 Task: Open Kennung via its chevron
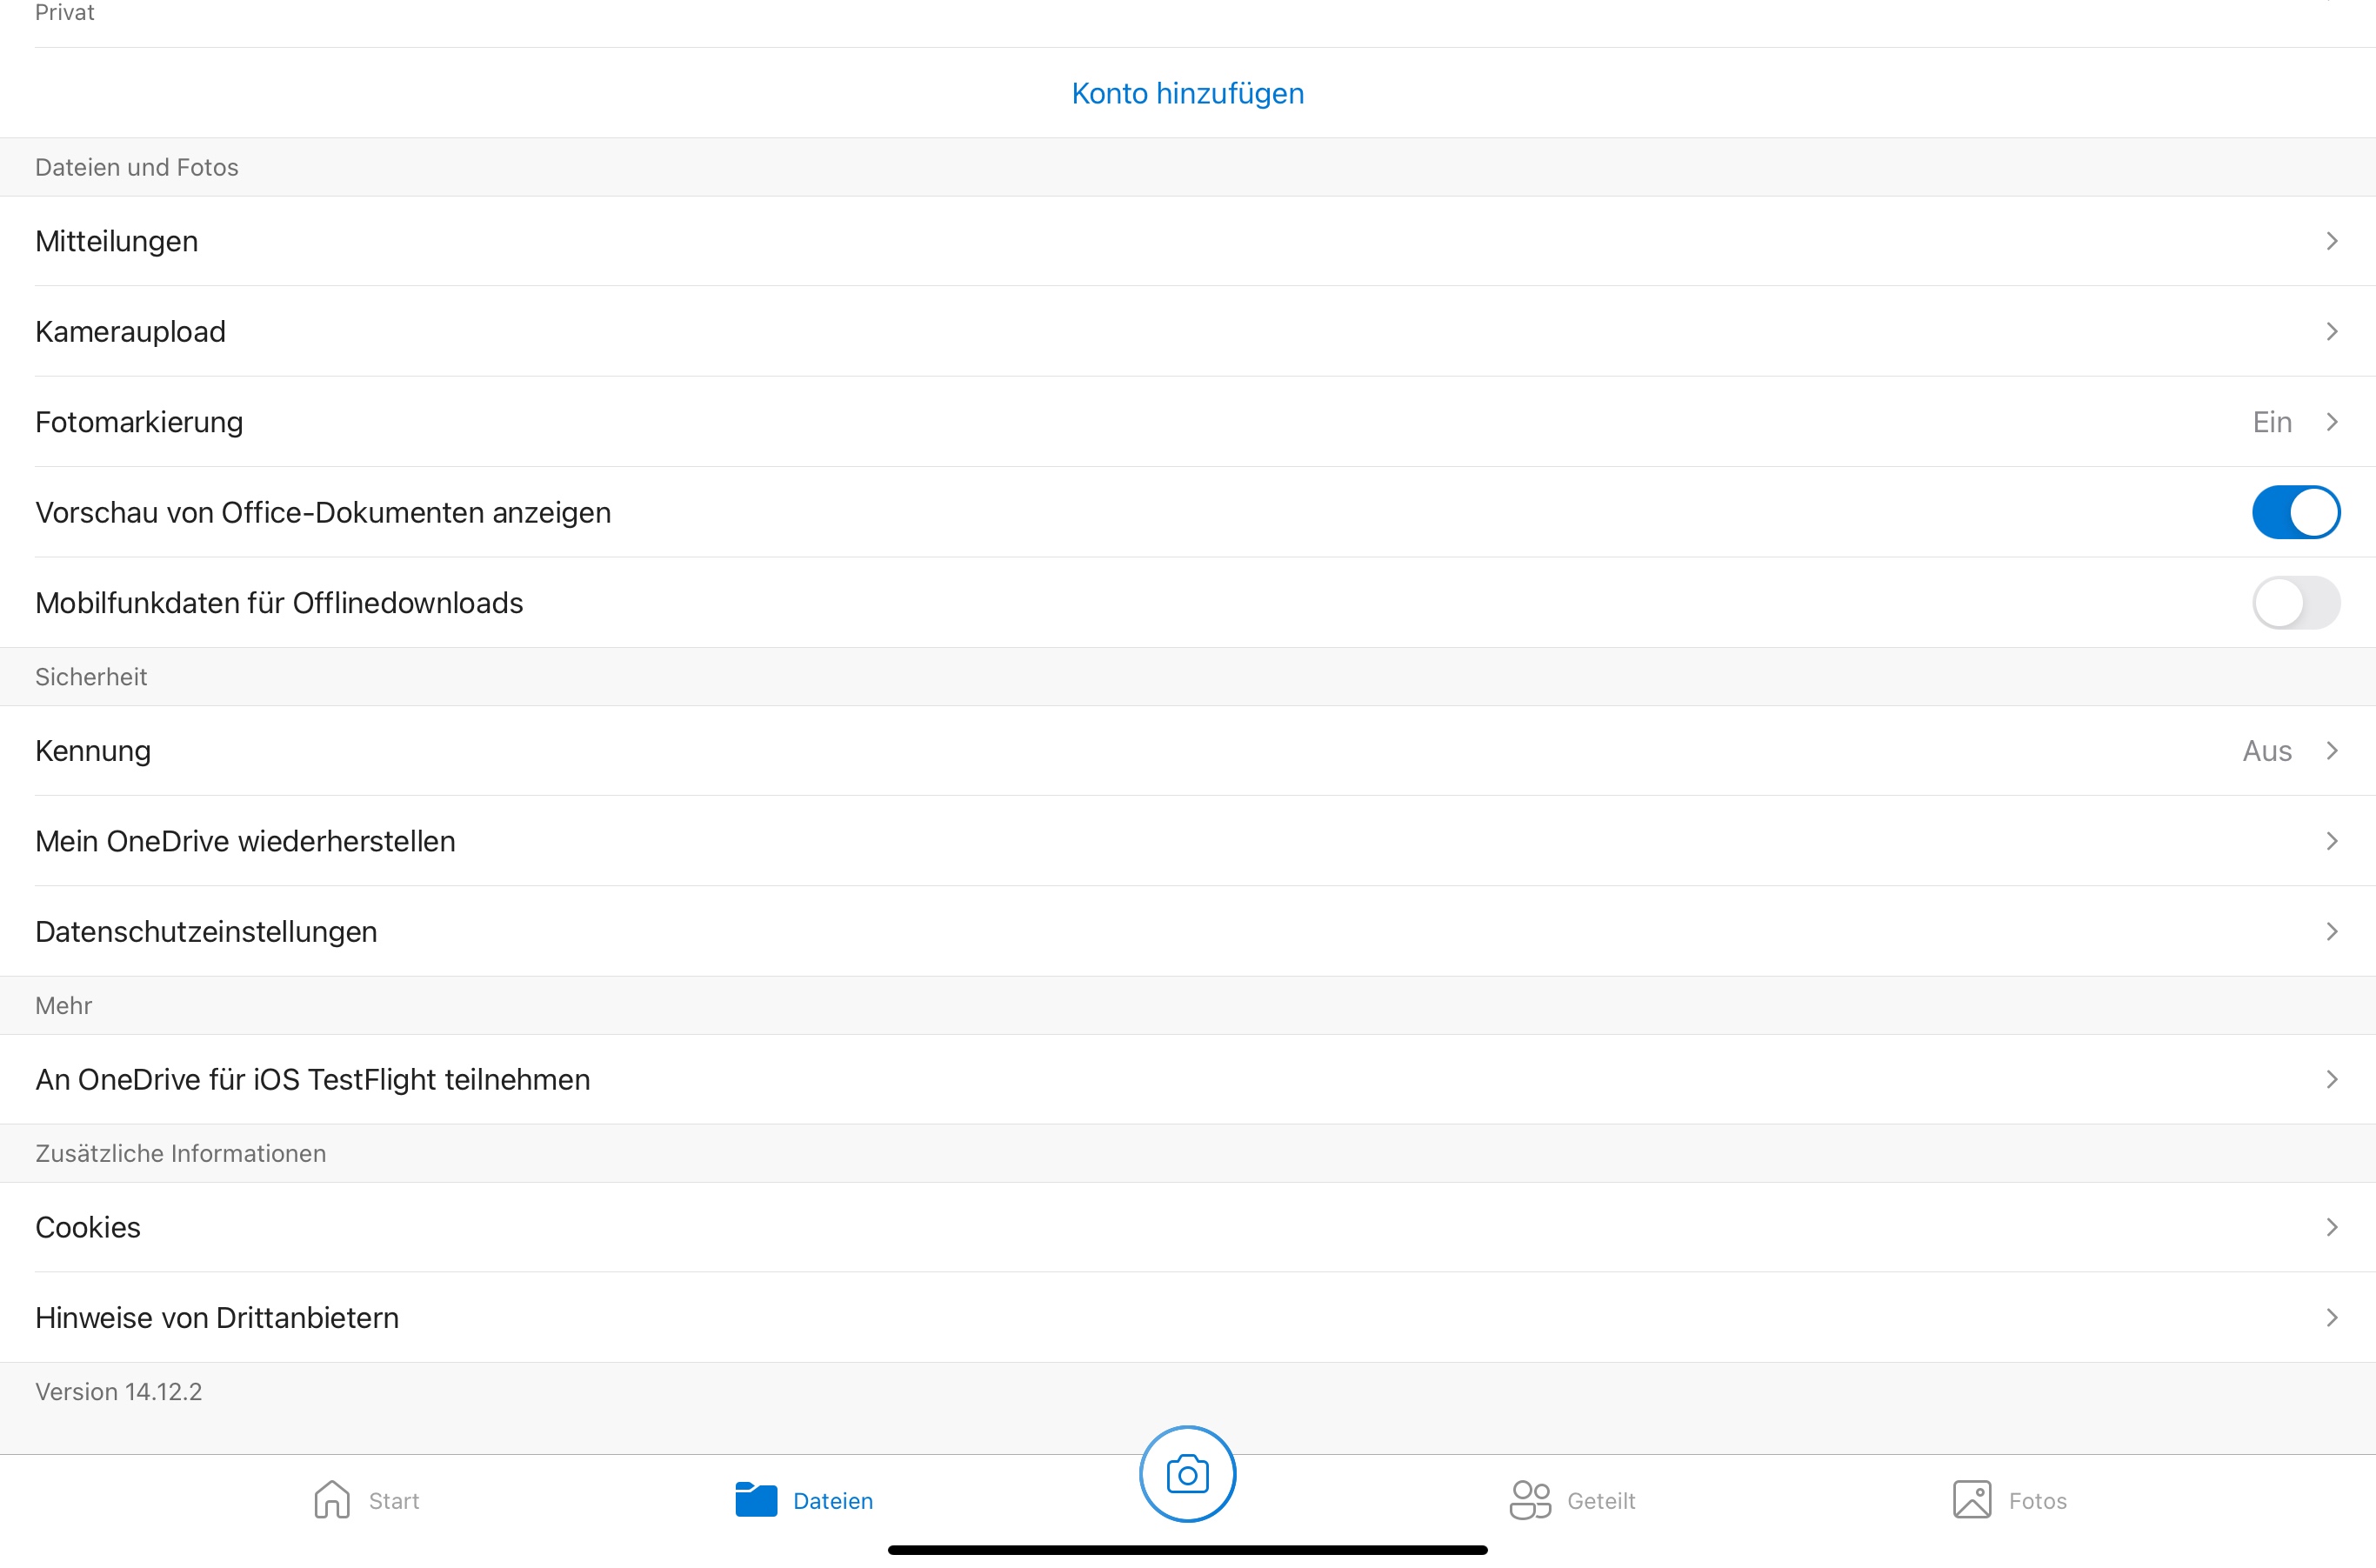2331,750
